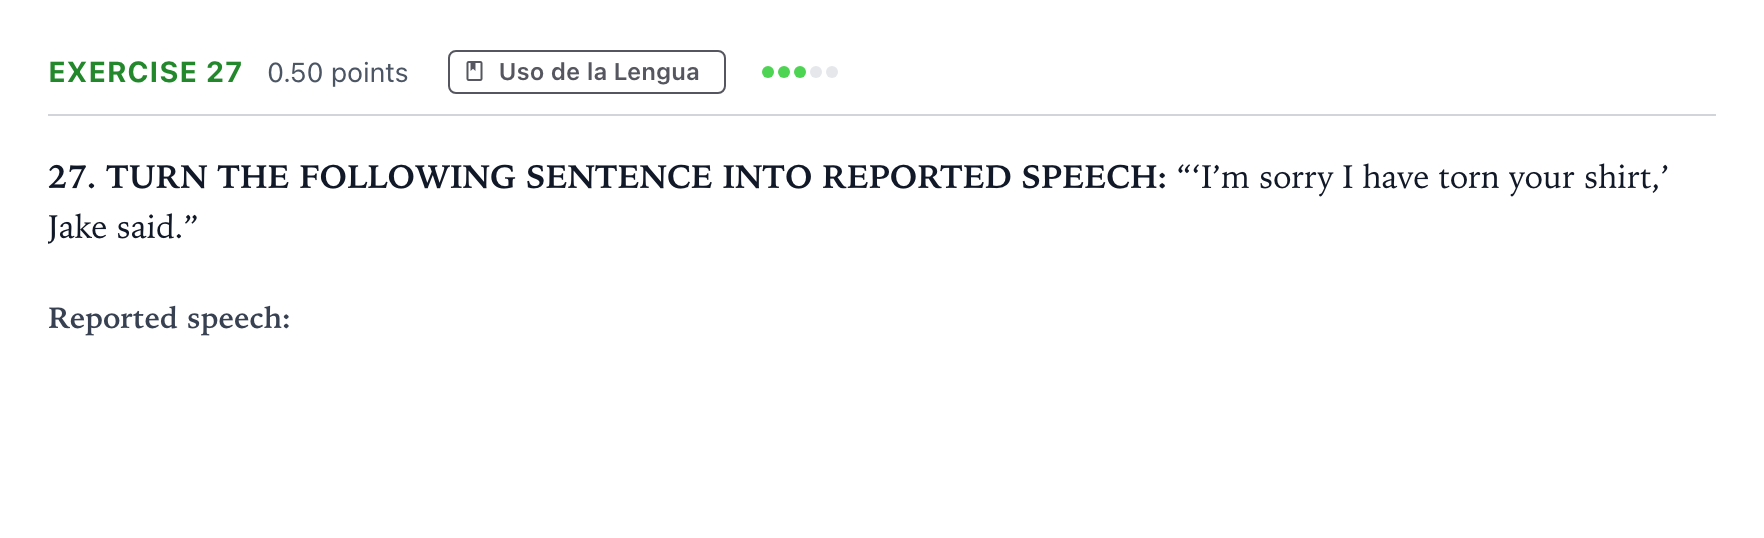Click the horizontal divider under the exercise header
Viewport: 1764px width, 538px height.
pyautogui.click(x=882, y=115)
